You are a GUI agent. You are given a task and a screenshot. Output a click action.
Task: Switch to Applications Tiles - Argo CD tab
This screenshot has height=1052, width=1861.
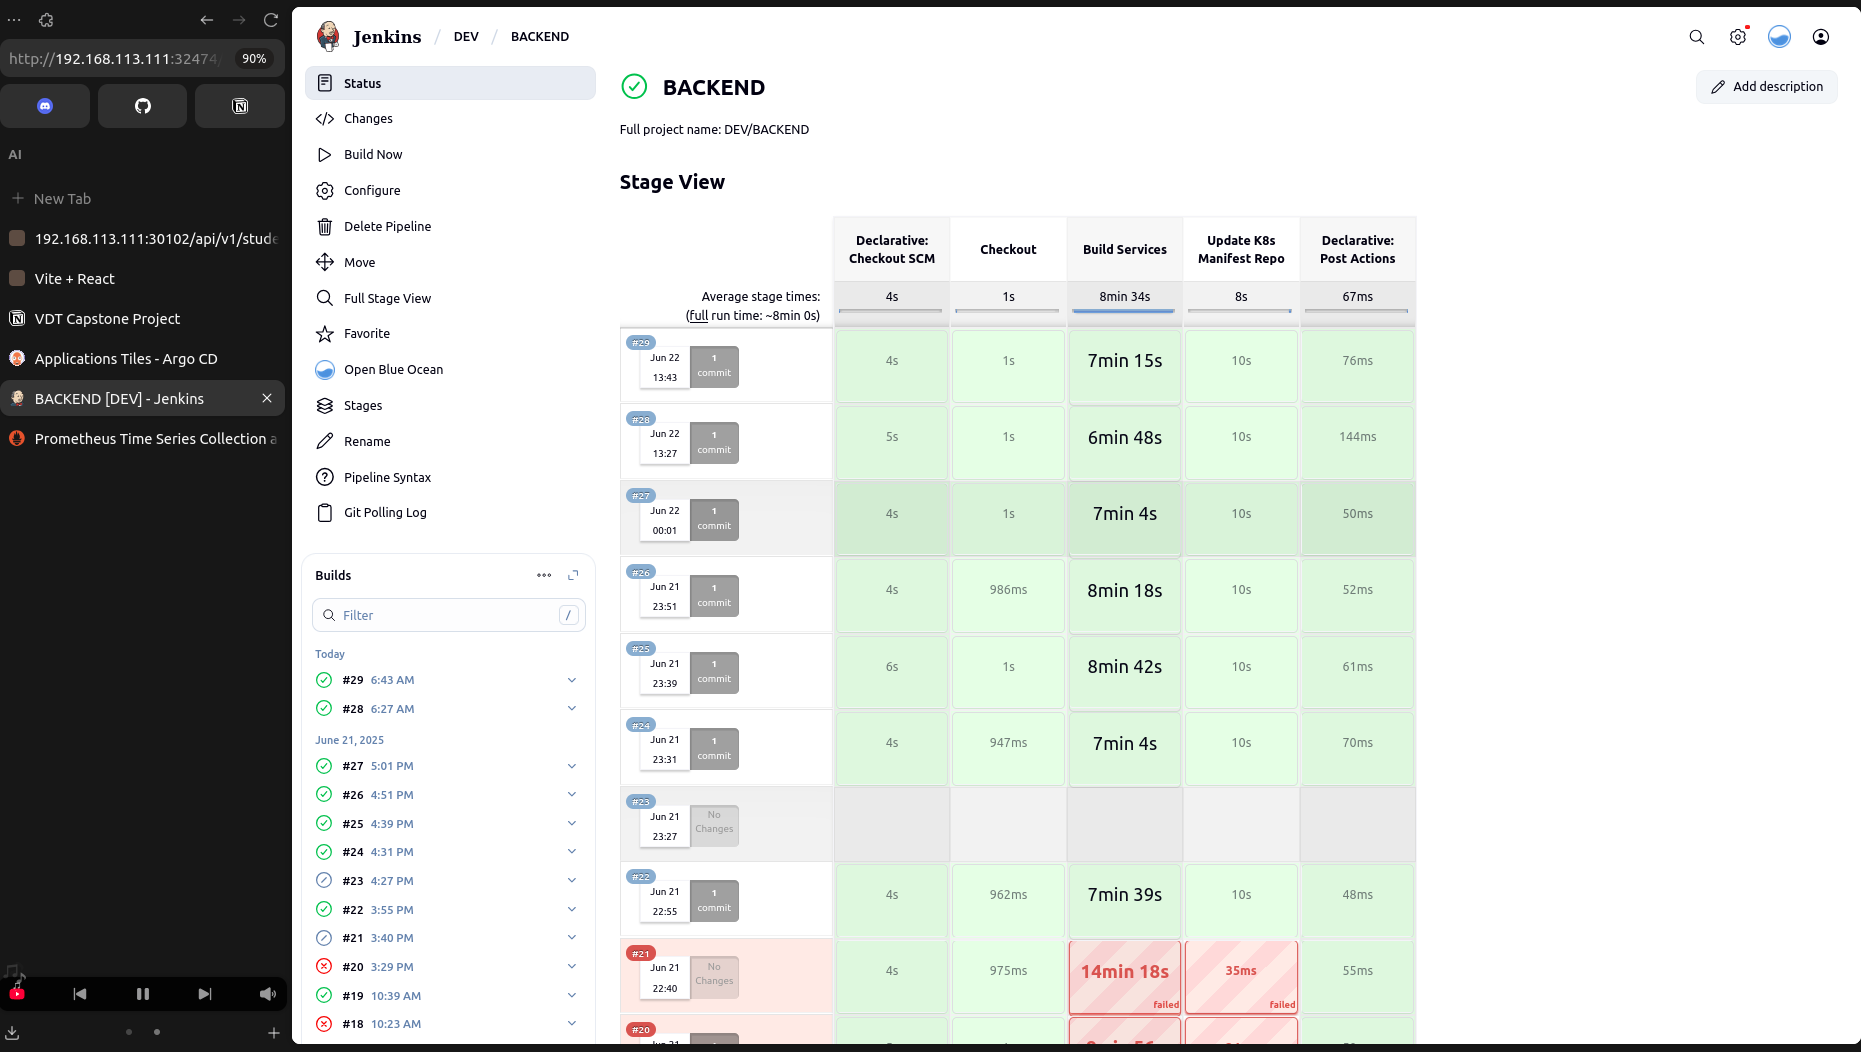pos(142,359)
